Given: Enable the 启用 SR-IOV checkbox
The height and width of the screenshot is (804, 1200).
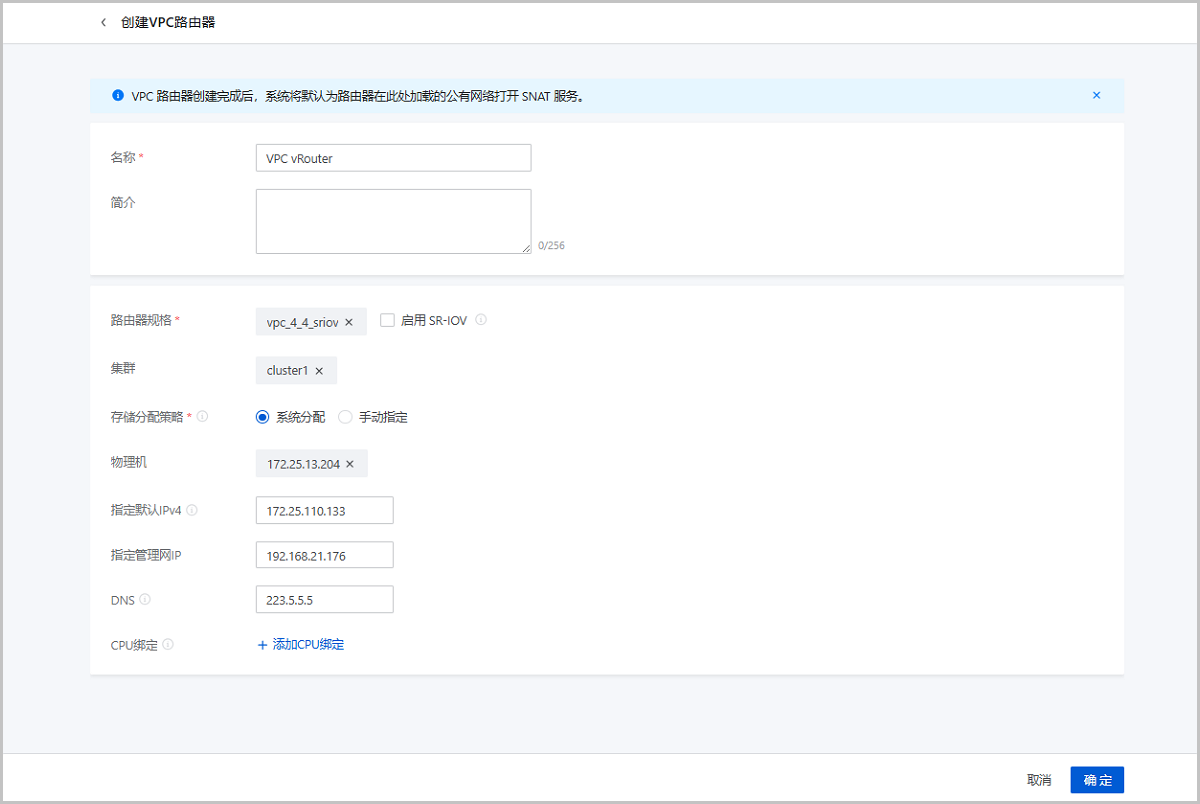Looking at the screenshot, I should coord(388,321).
